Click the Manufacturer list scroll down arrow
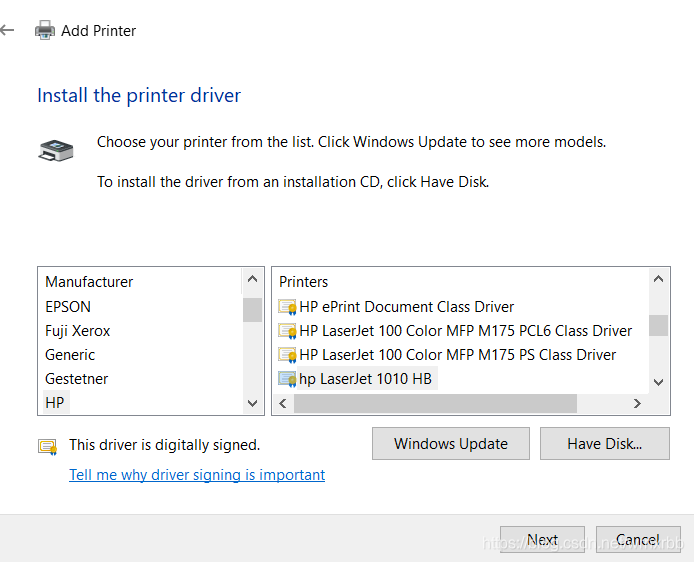This screenshot has height=562, width=694. tap(253, 403)
